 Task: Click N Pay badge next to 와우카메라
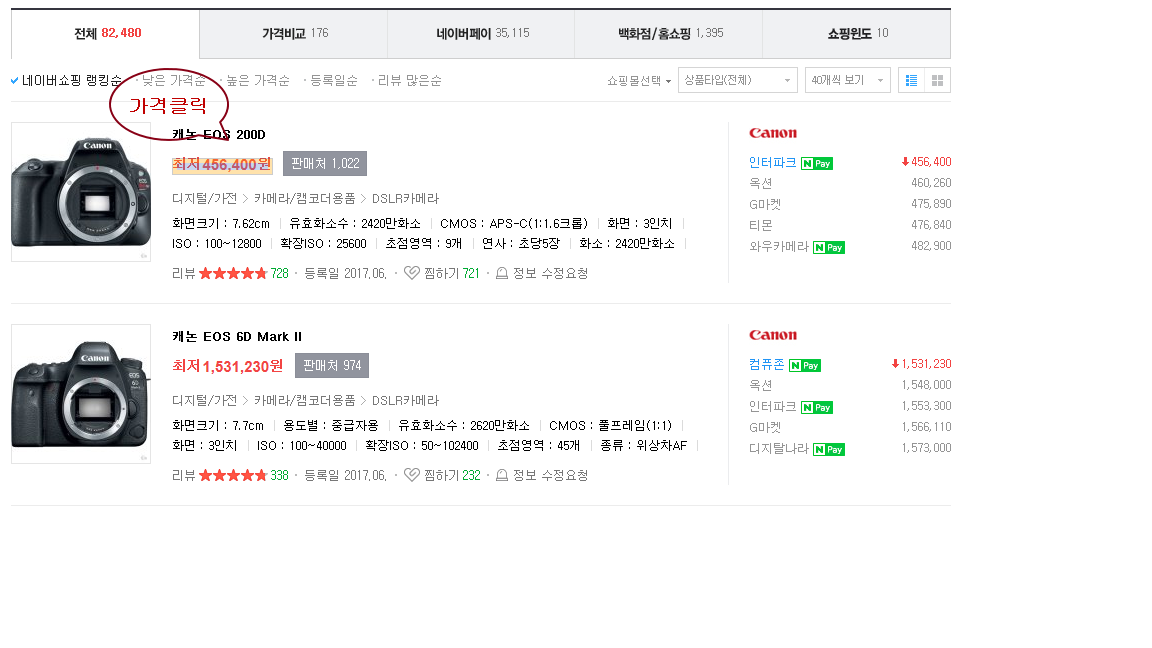pyautogui.click(x=829, y=248)
